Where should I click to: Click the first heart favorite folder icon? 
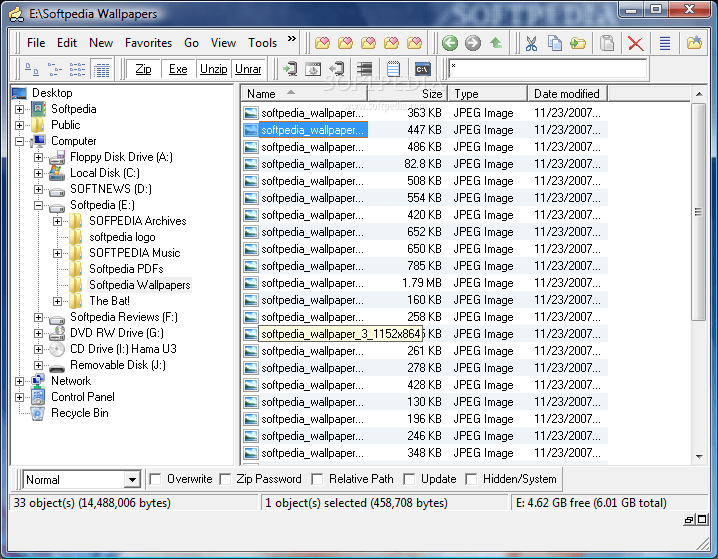322,43
